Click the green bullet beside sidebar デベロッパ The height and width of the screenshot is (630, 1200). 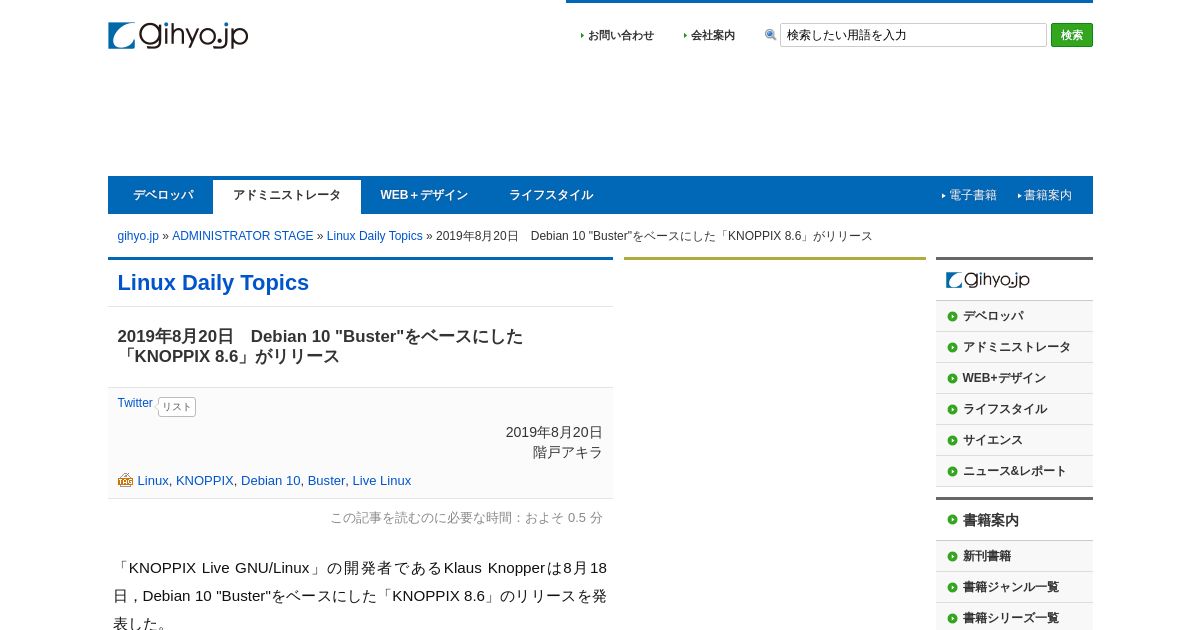click(952, 316)
